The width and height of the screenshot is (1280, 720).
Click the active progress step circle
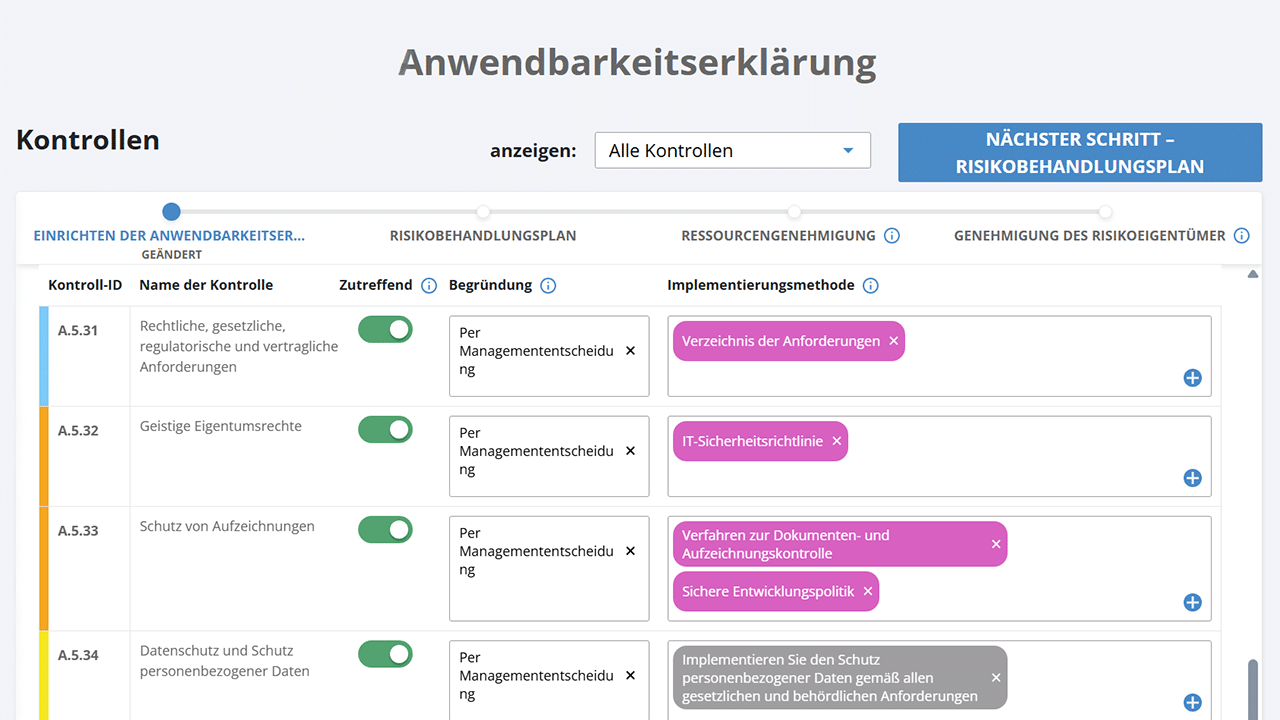[x=172, y=212]
